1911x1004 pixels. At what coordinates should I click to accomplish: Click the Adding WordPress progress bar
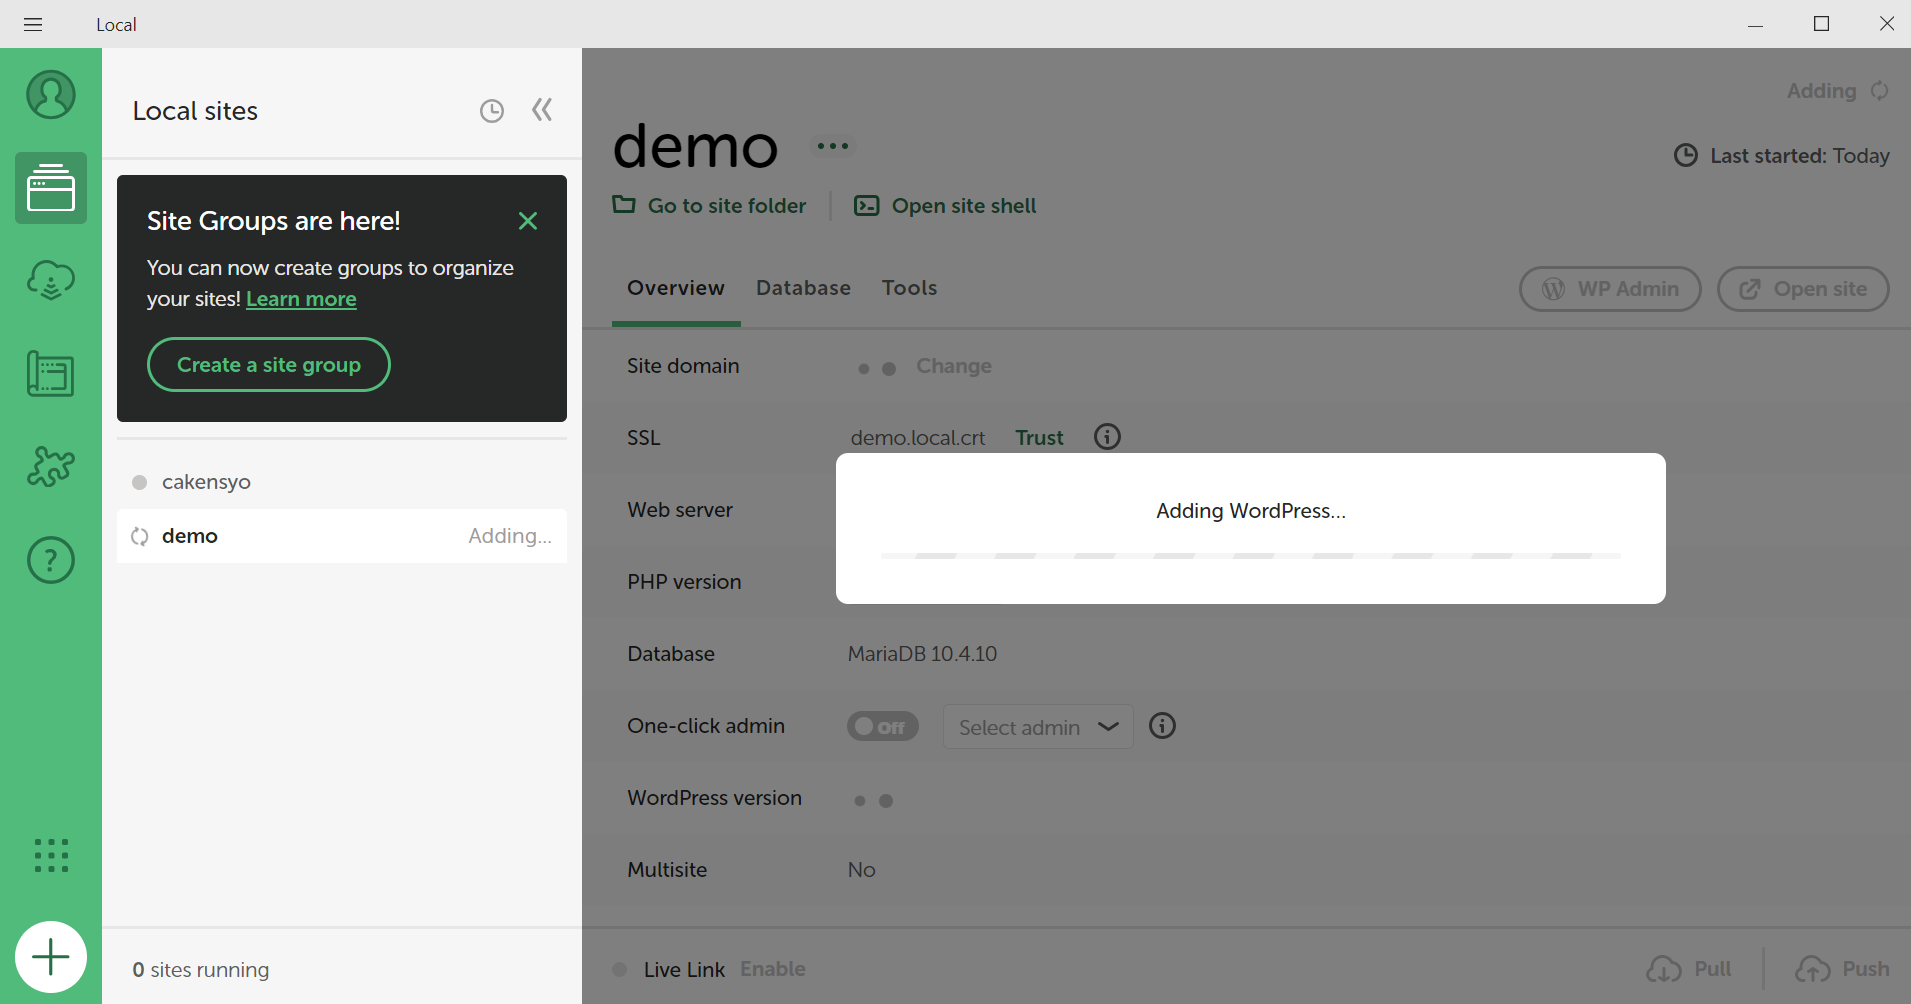(x=1250, y=555)
